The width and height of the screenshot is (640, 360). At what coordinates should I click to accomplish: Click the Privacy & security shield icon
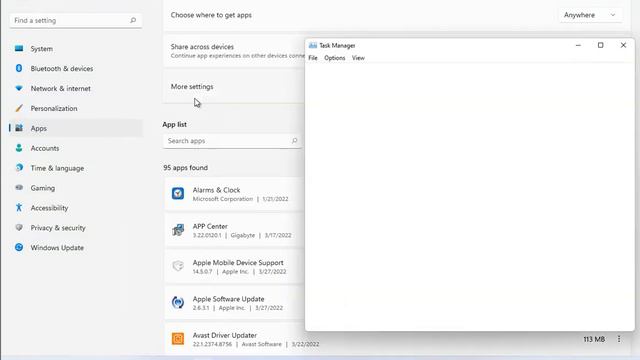[19, 227]
